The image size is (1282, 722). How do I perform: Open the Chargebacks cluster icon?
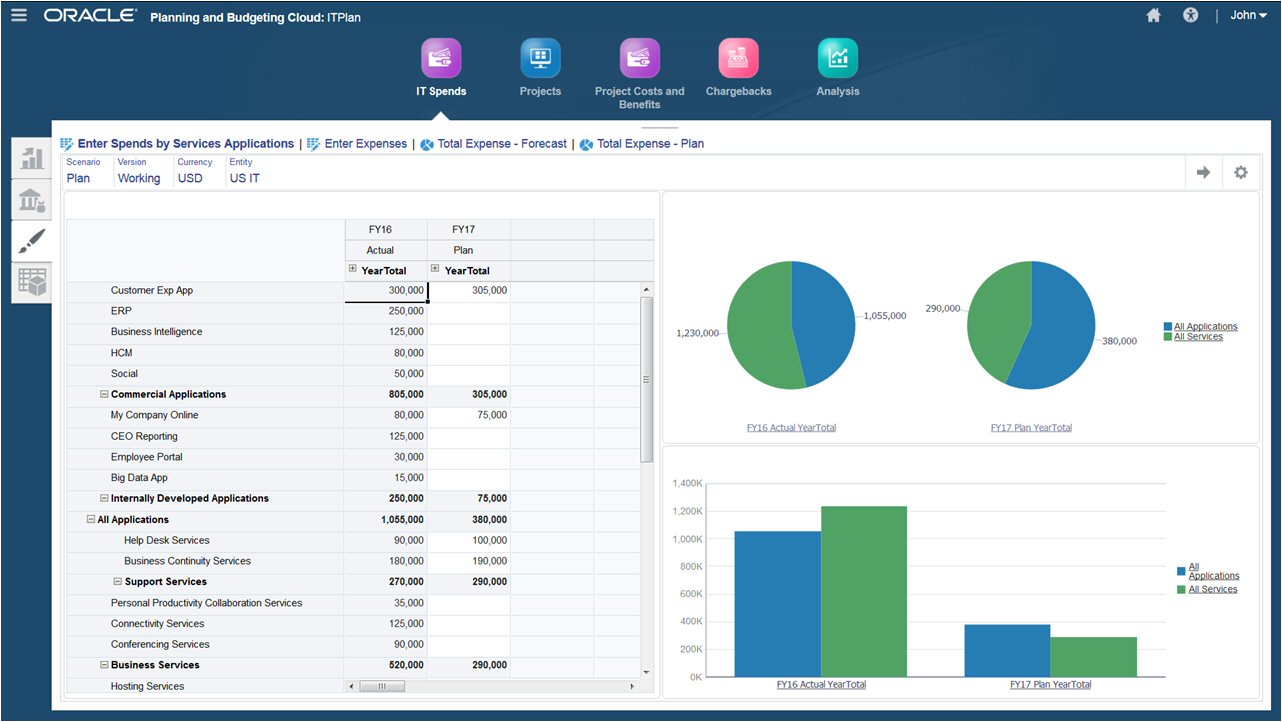pyautogui.click(x=738, y=58)
